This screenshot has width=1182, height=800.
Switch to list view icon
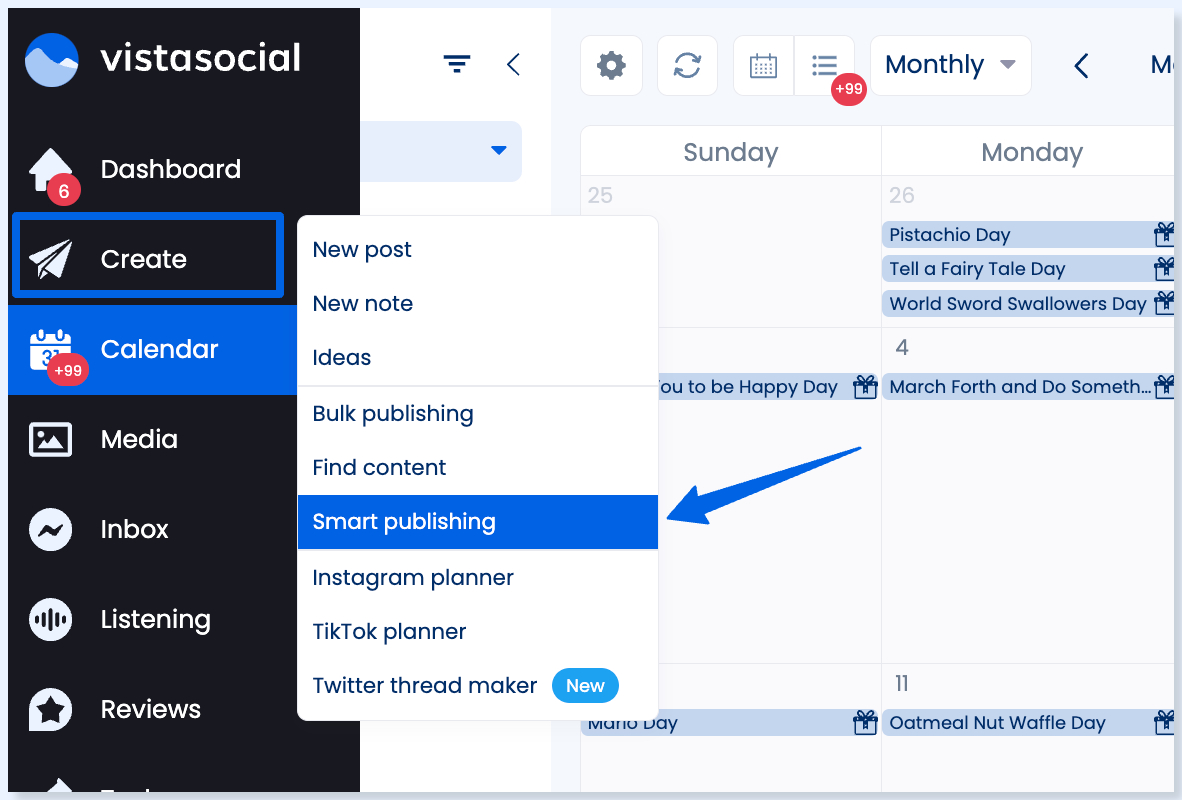824,66
